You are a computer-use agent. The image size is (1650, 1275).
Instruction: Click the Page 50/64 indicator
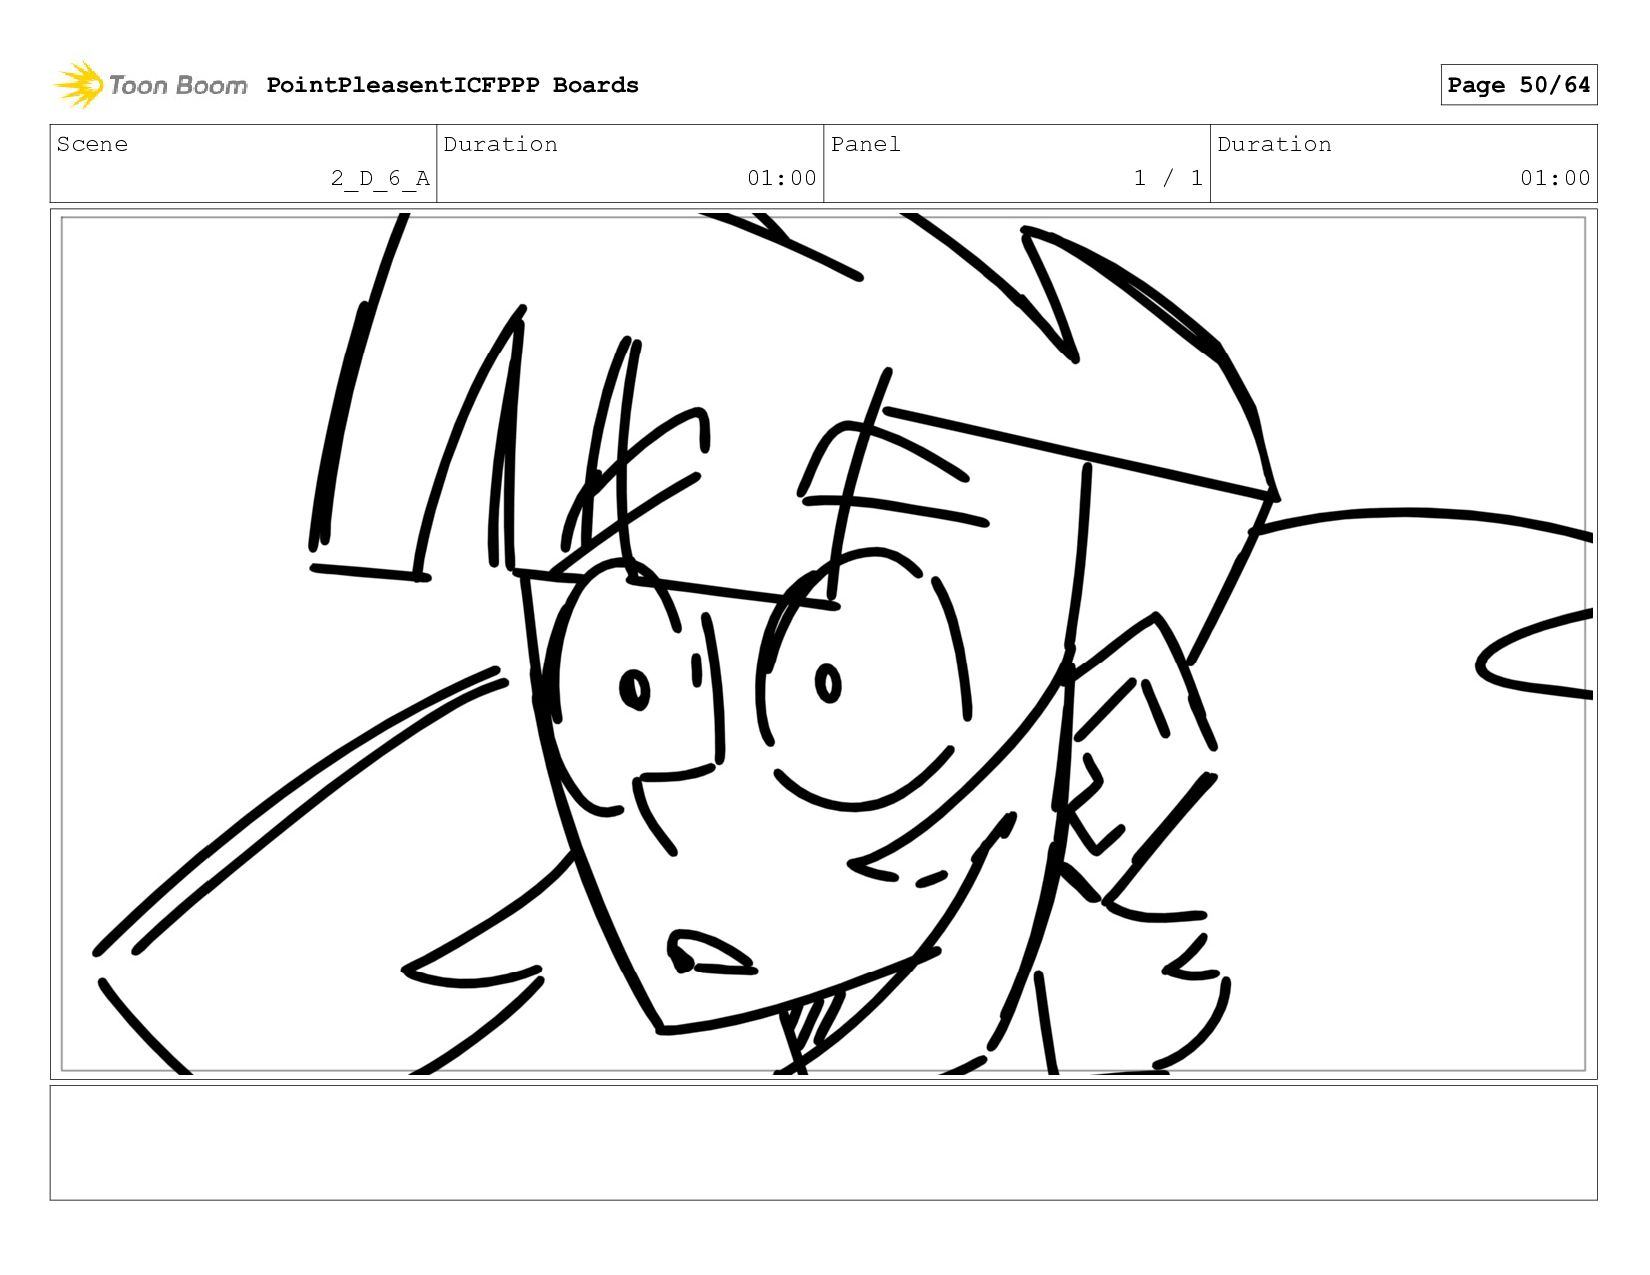[1518, 85]
